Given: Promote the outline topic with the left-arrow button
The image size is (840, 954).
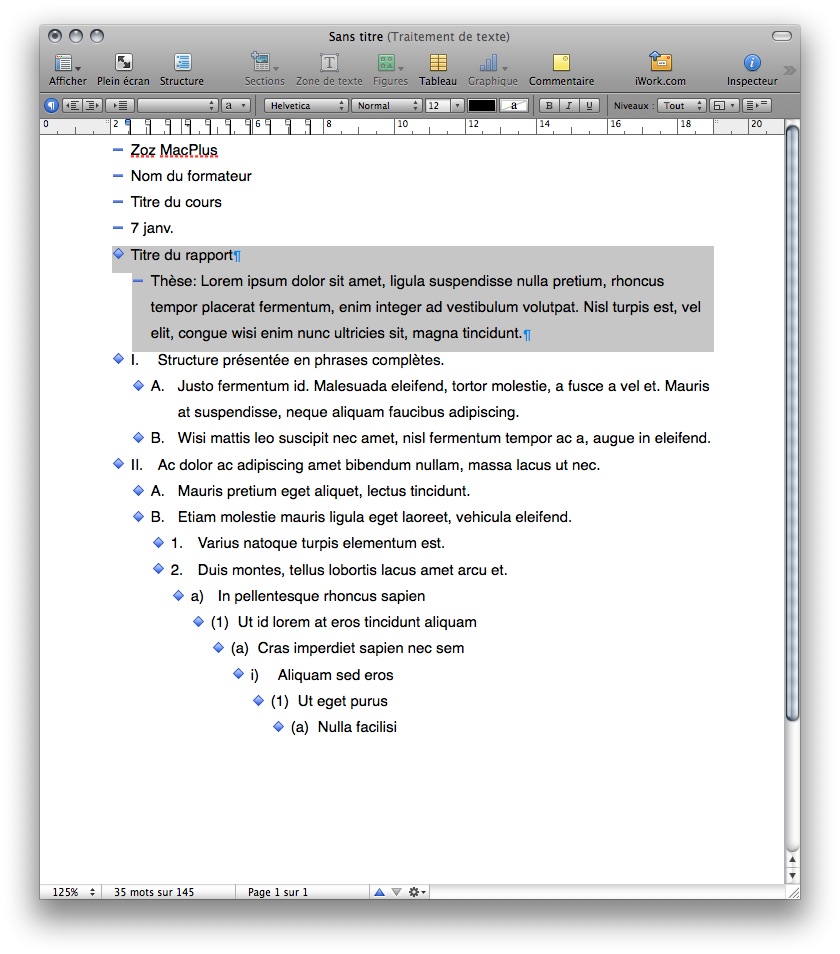Looking at the screenshot, I should click(73, 105).
